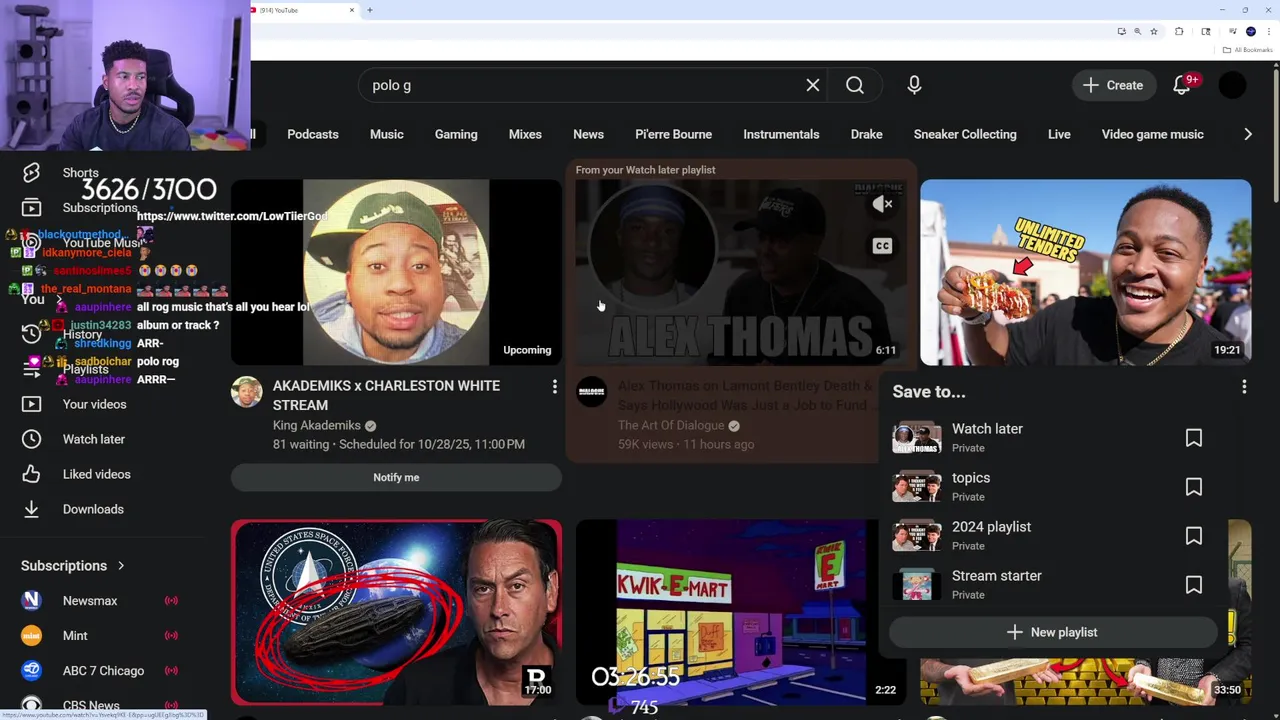Select the Sneaker Collecting filter chip
This screenshot has height=720, width=1280.
coord(965,134)
